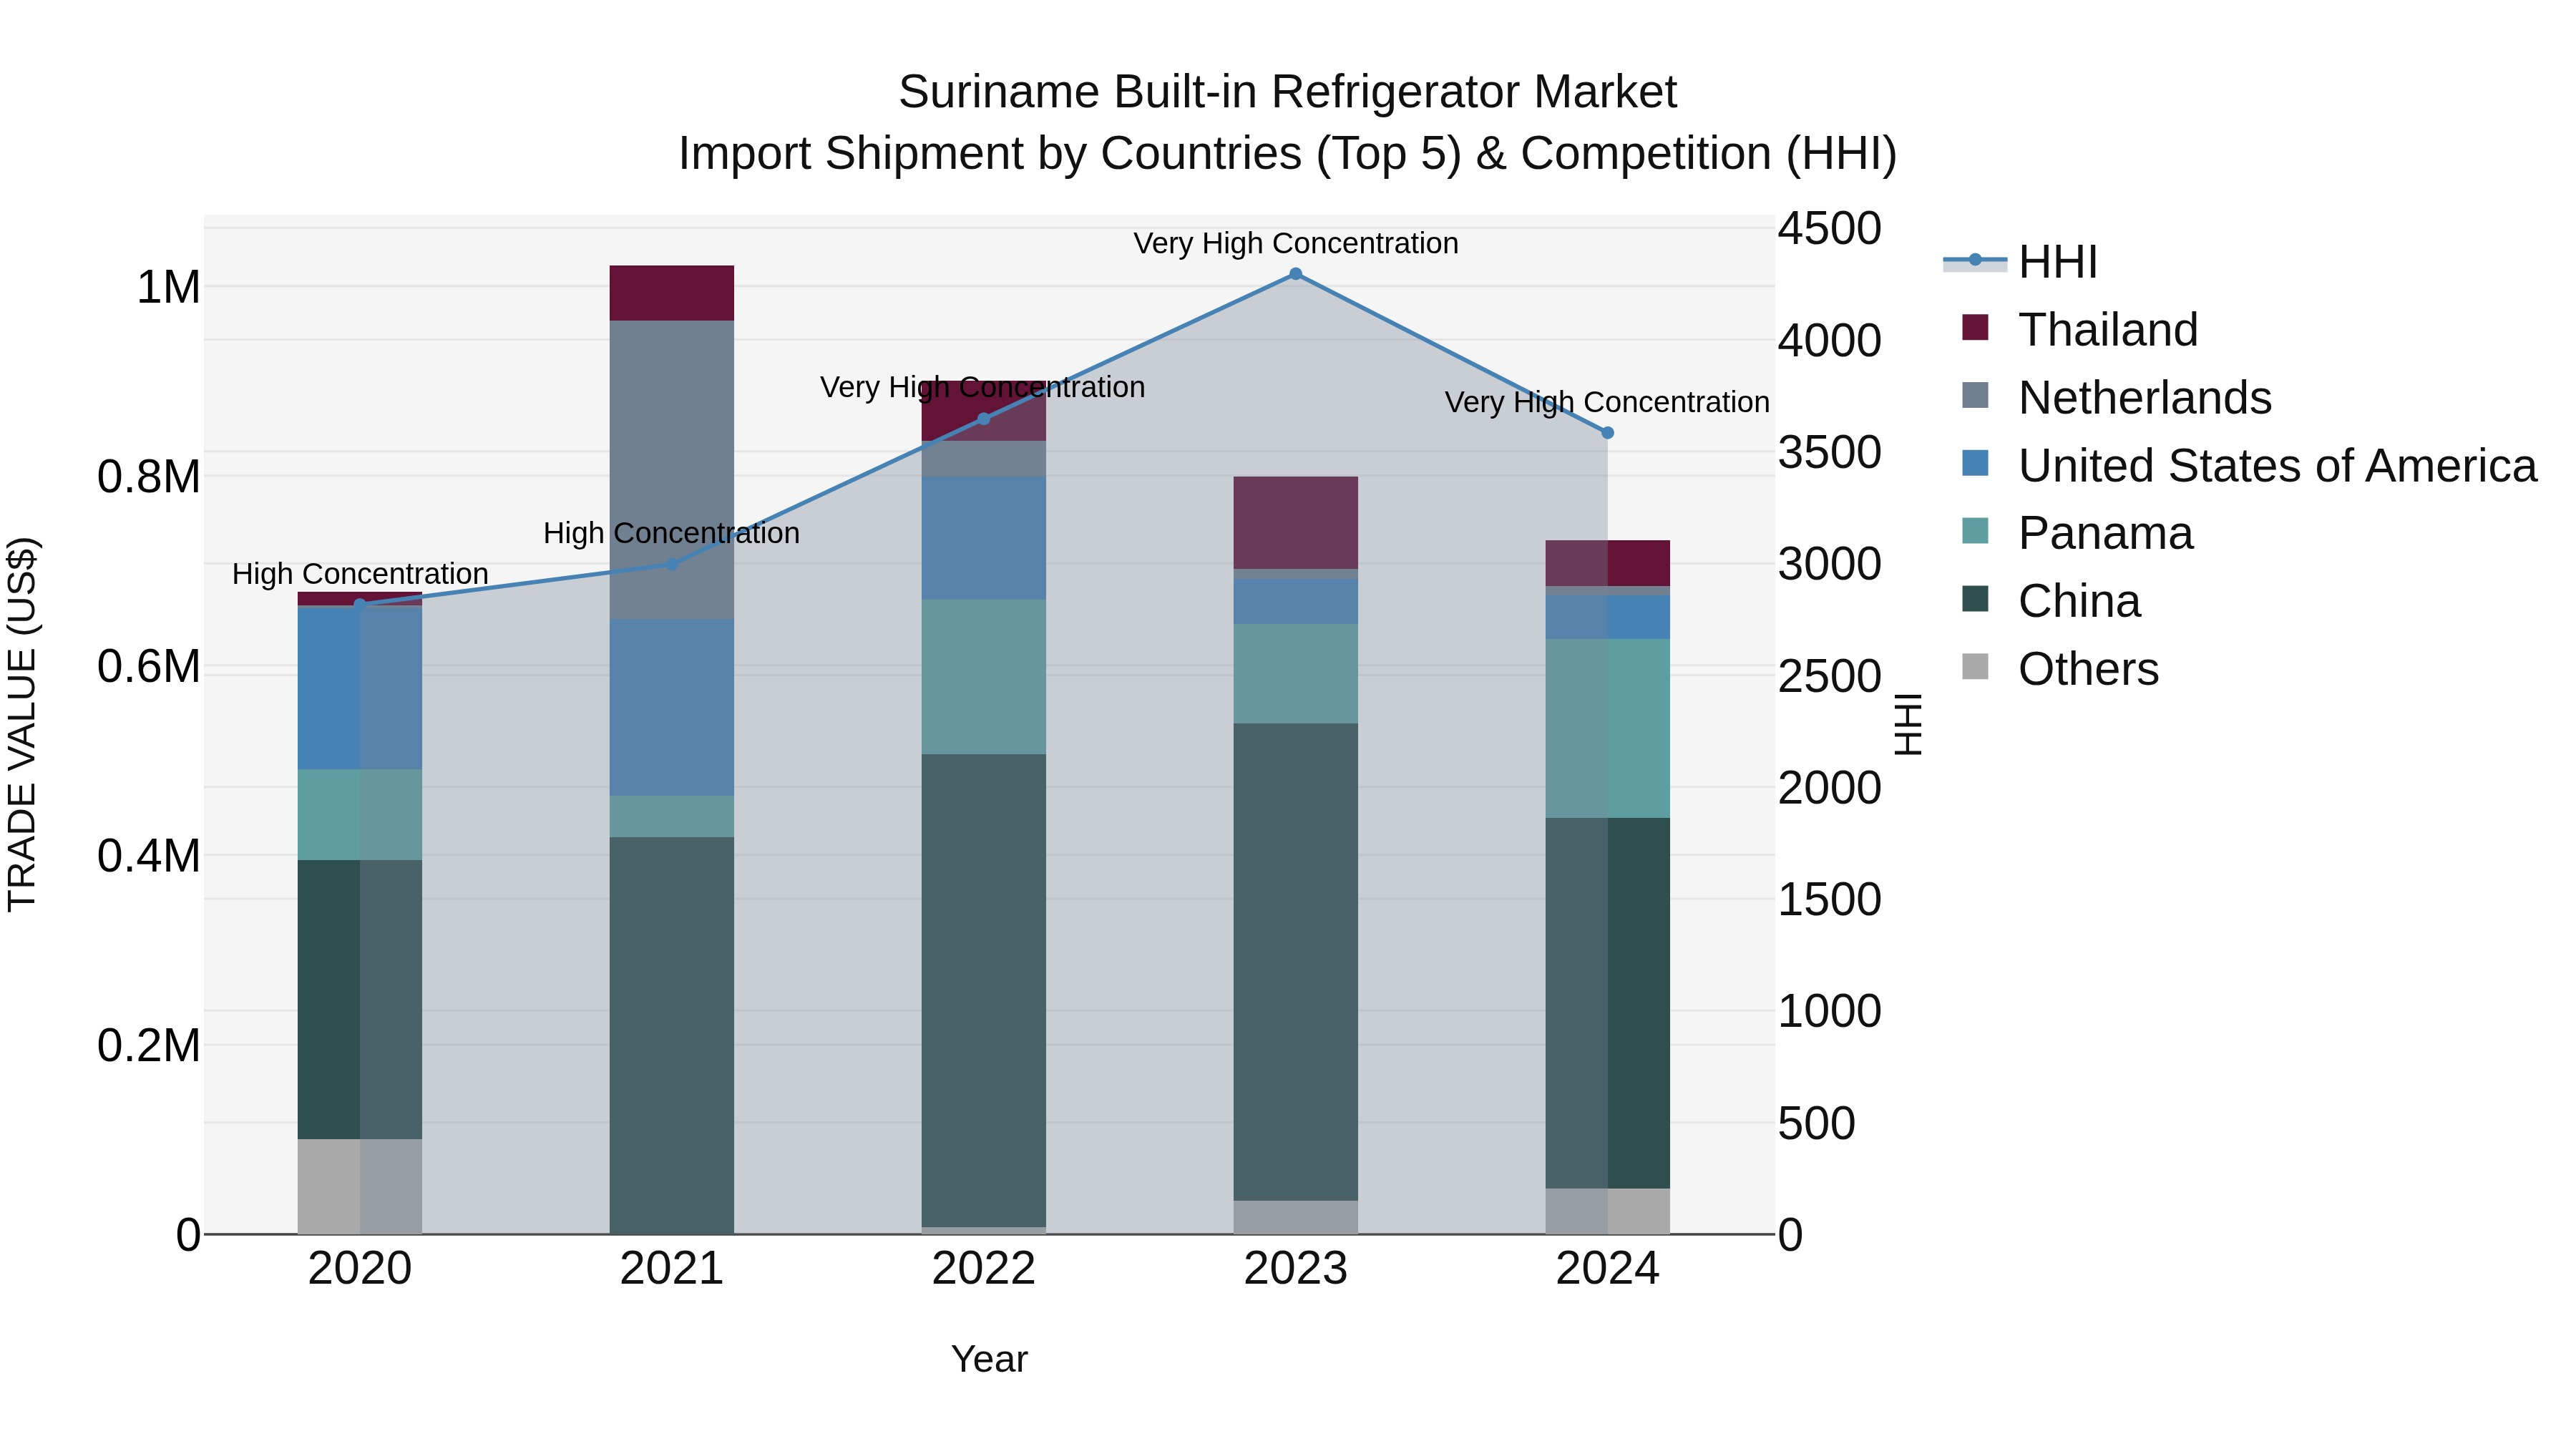Click the 500 right-axis tick label

pos(1817,1123)
